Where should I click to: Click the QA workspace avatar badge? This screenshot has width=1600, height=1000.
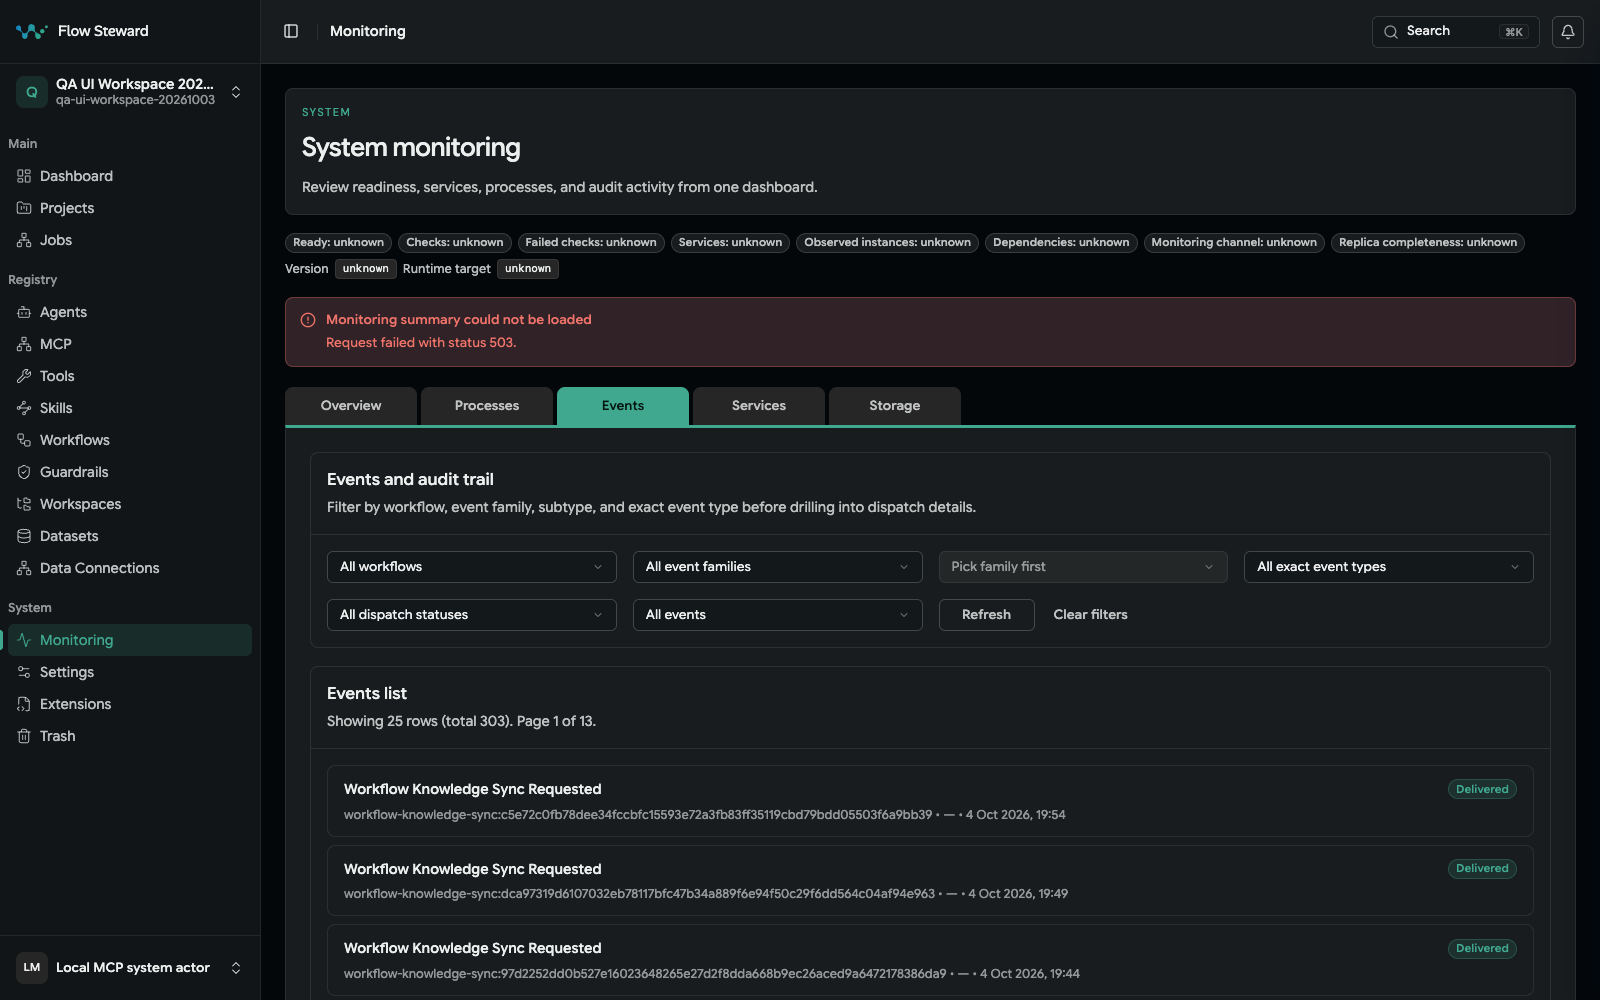tap(32, 92)
